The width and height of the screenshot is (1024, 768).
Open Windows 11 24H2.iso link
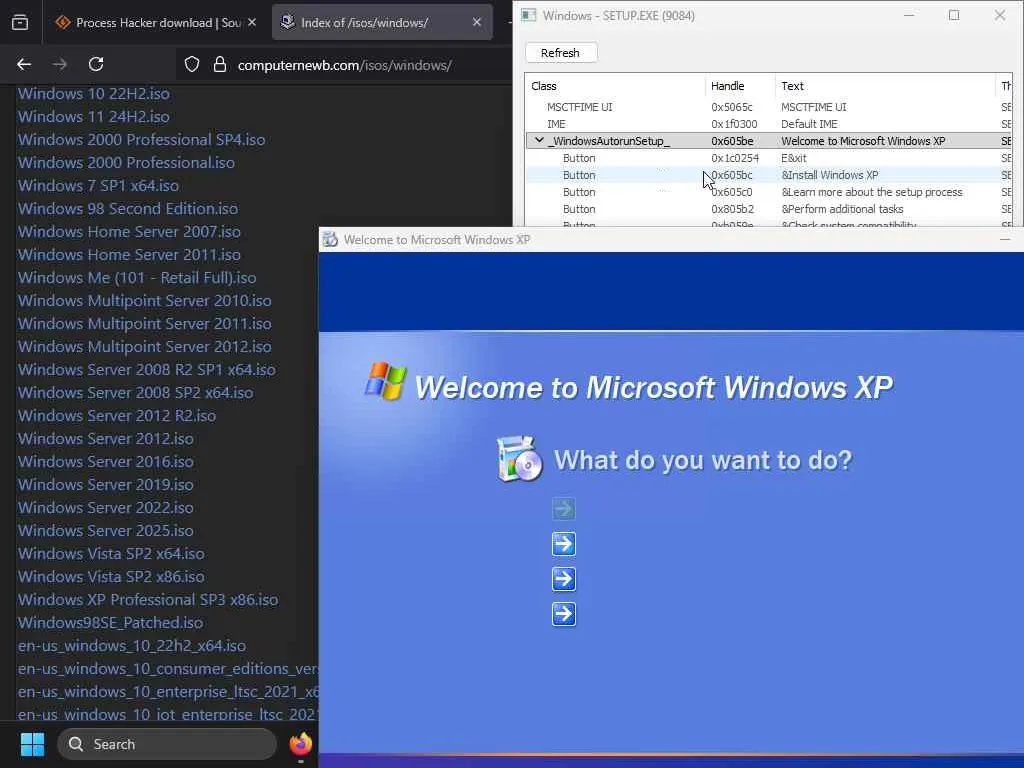pos(94,116)
